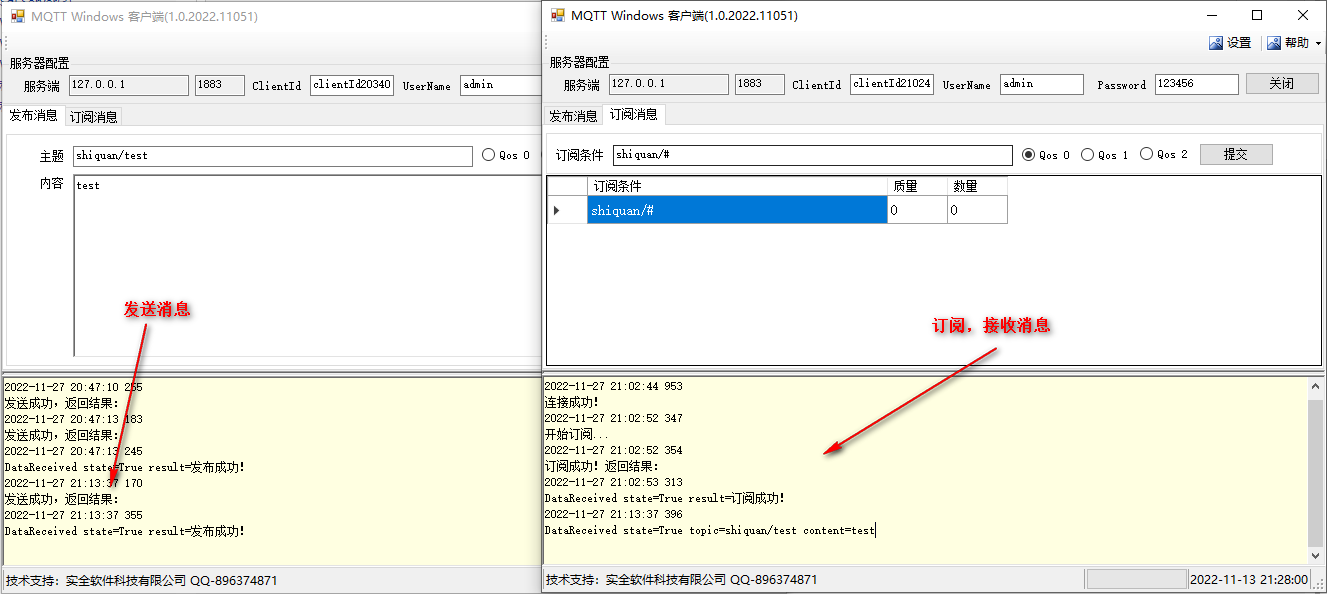Click UserName field in right window
This screenshot has width=1327, height=594.
(x=1041, y=84)
